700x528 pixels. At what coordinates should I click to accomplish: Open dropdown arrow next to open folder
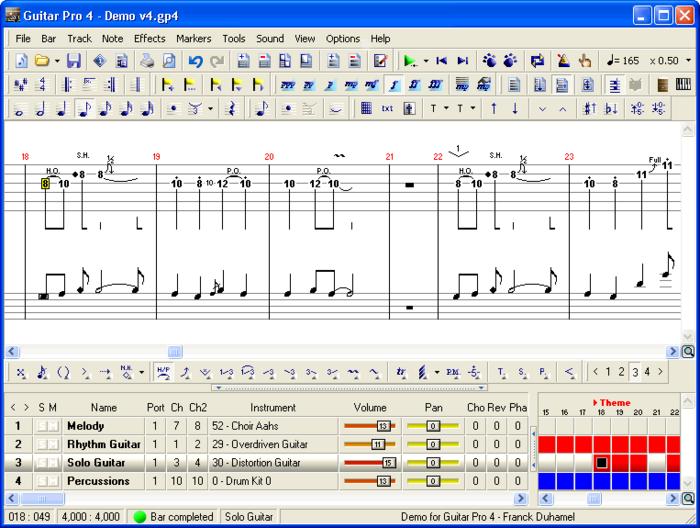coord(57,61)
